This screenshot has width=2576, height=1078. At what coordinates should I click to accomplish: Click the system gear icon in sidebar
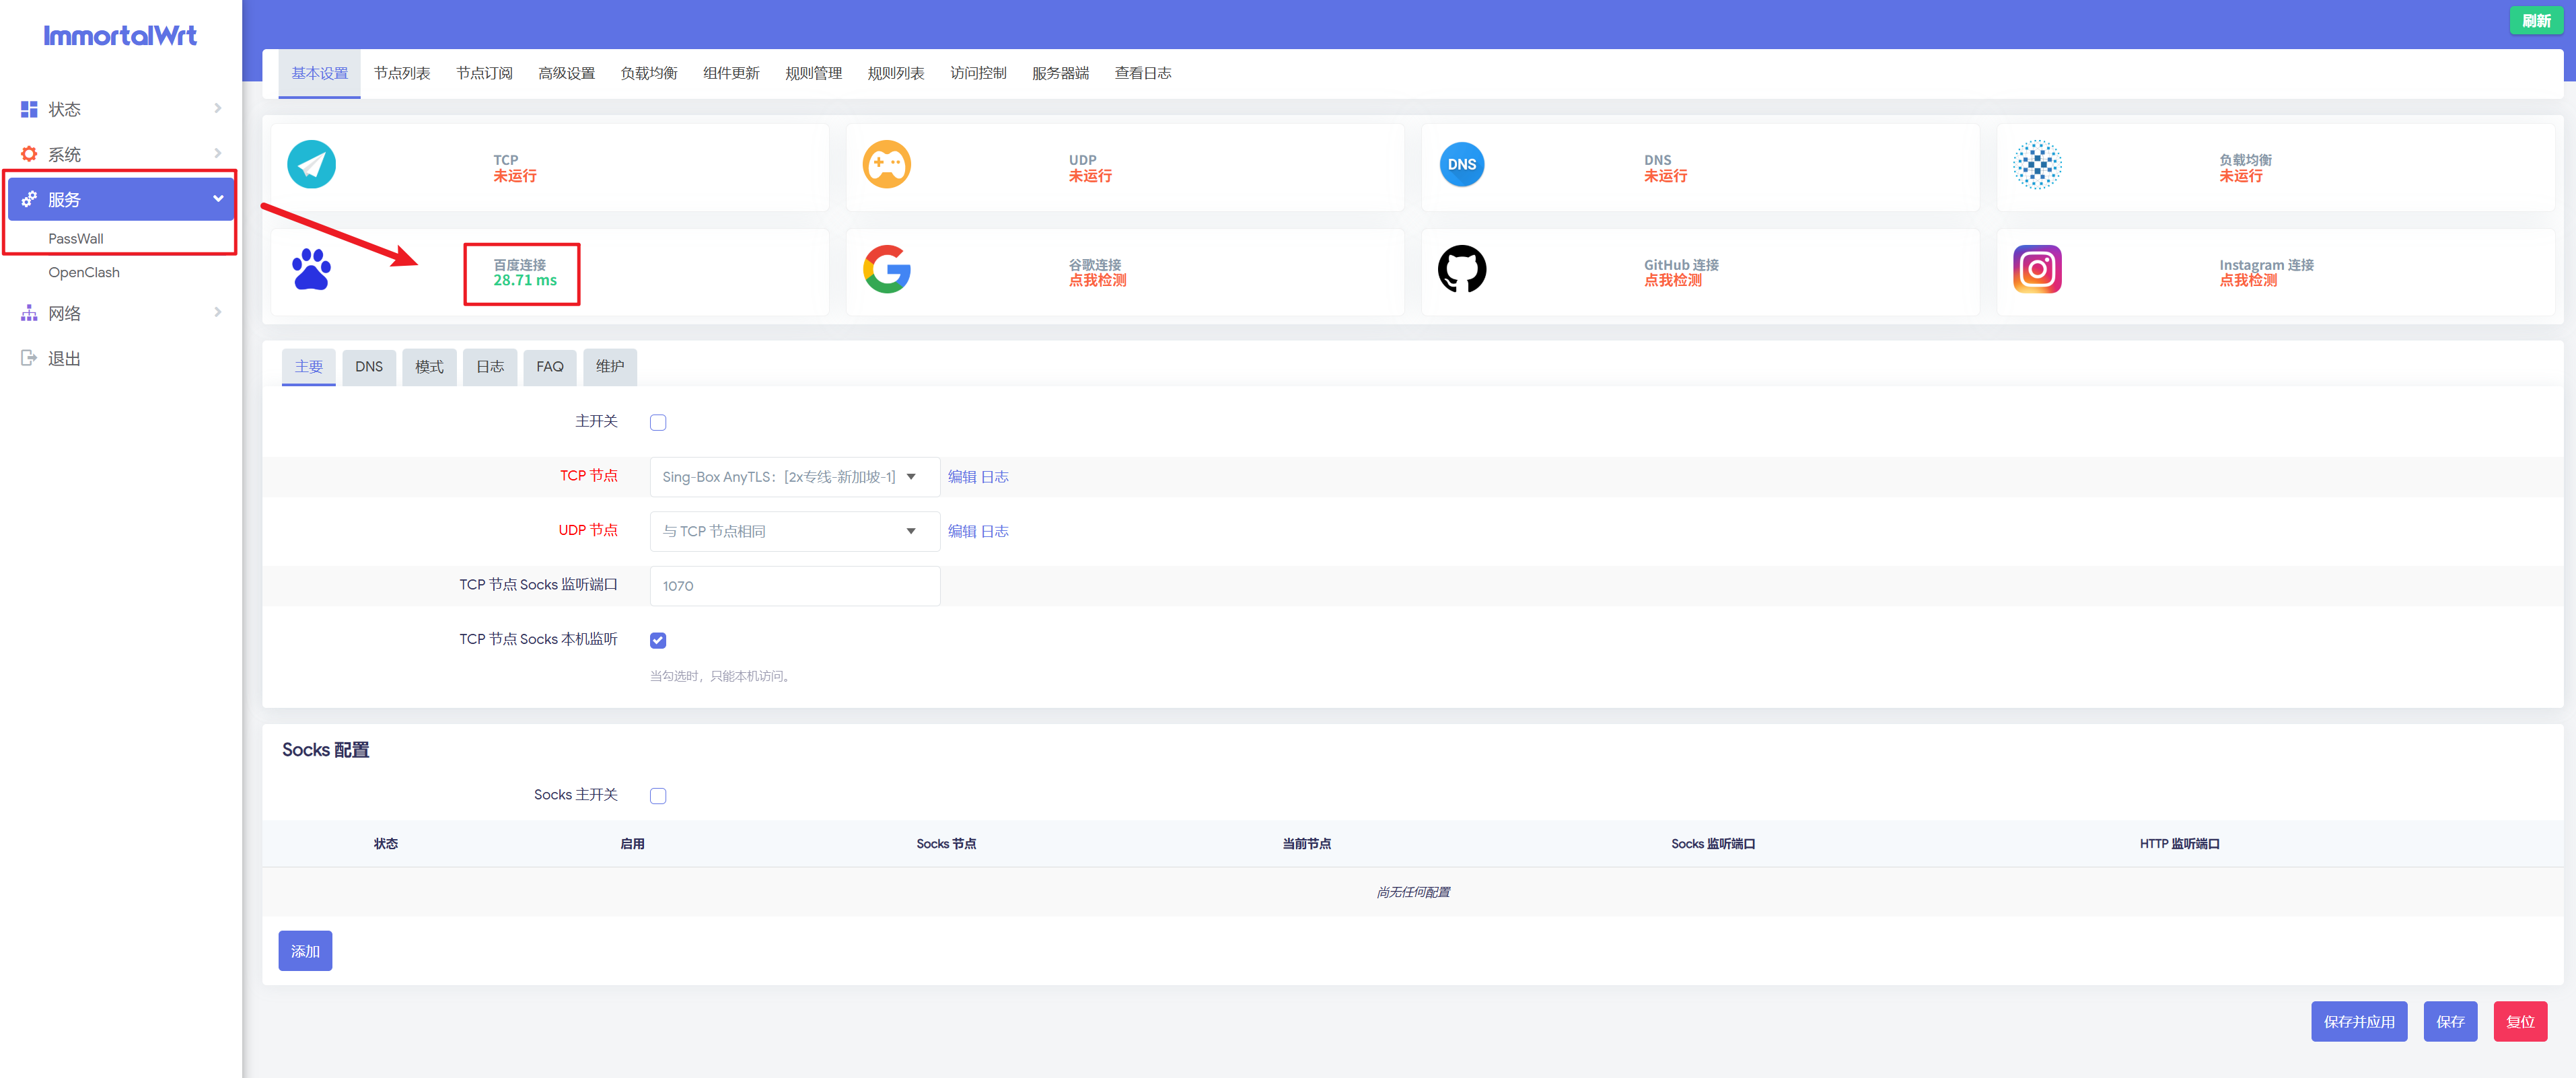click(x=29, y=154)
